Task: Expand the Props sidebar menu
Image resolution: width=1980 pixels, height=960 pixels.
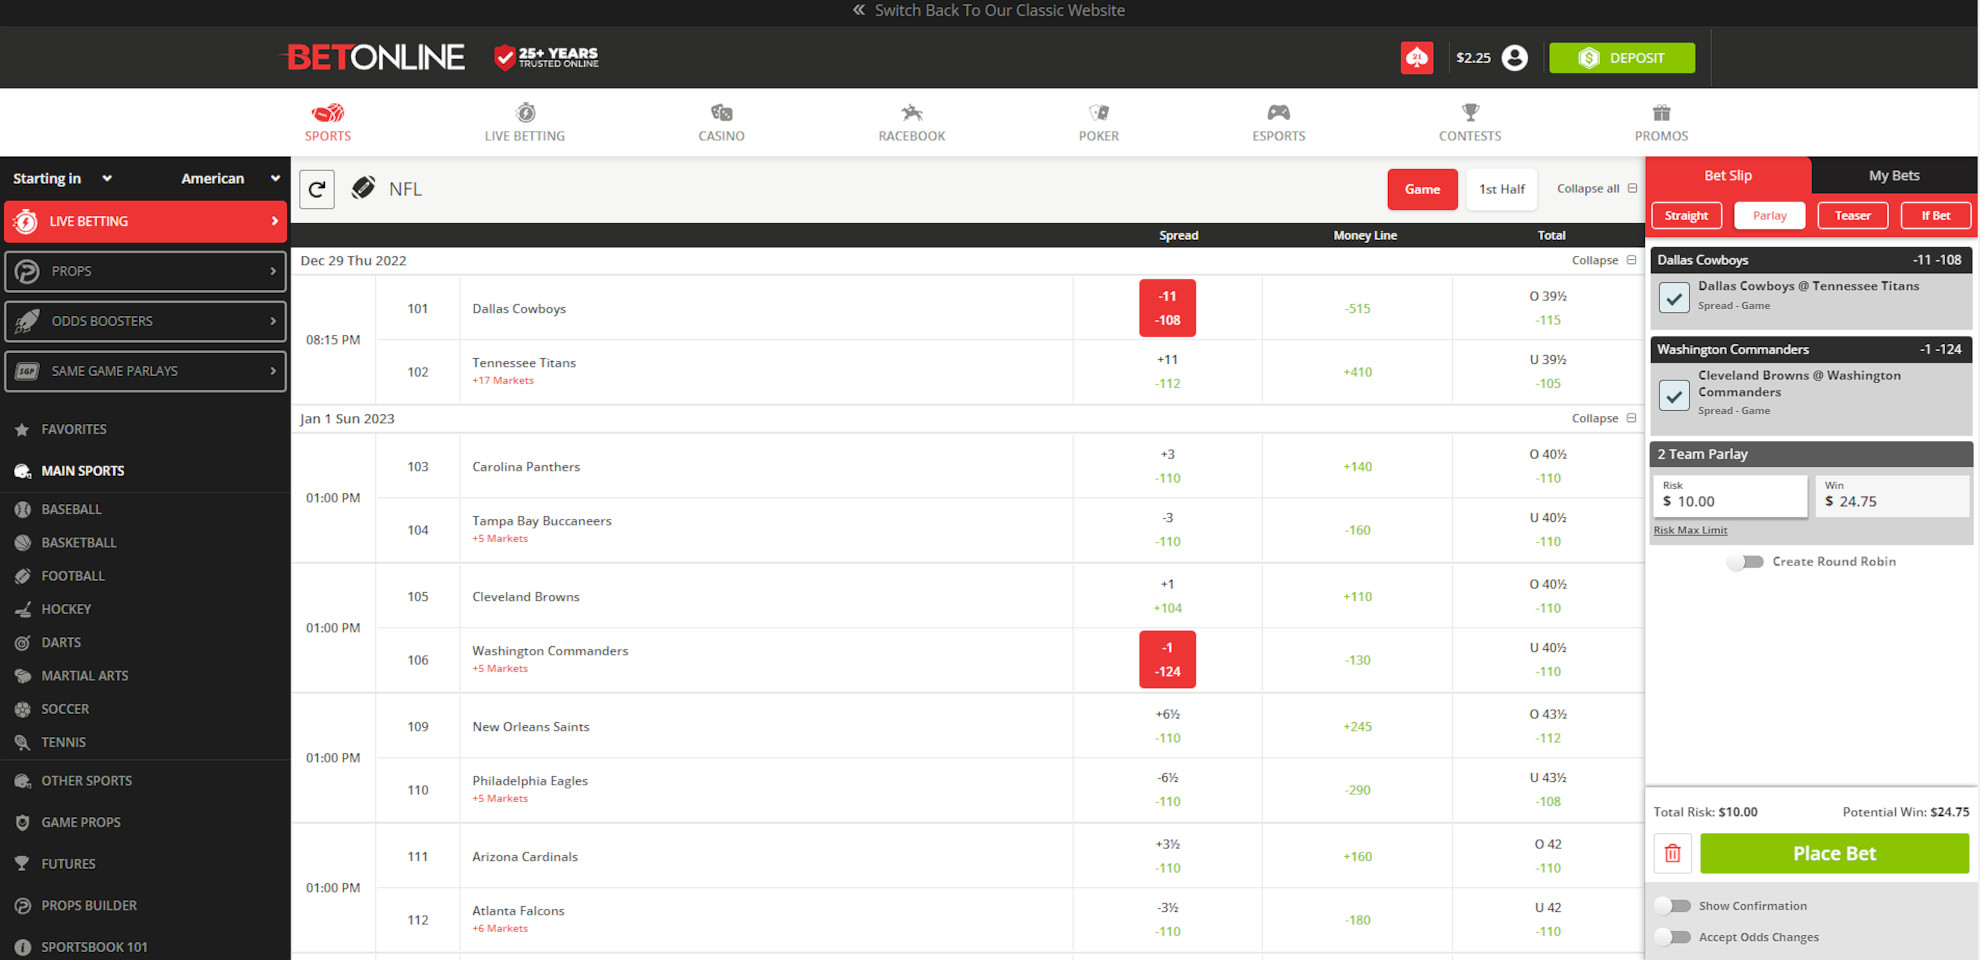Action: [x=145, y=271]
